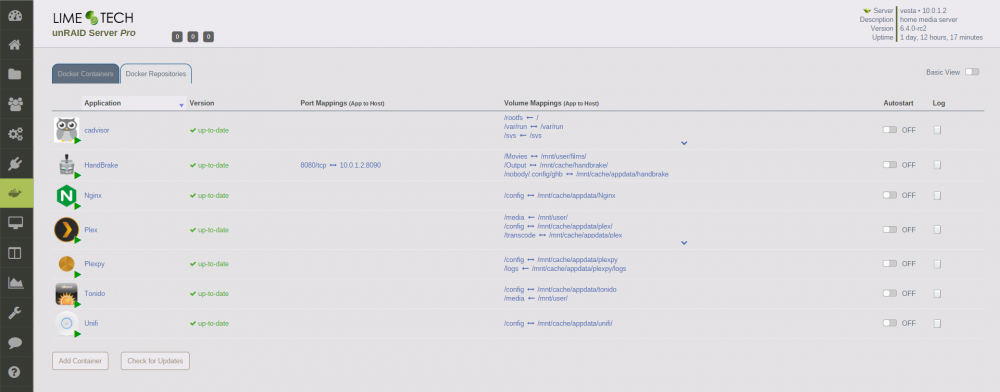Open the log icon for Unifi
The image size is (1000, 392).
coord(938,323)
